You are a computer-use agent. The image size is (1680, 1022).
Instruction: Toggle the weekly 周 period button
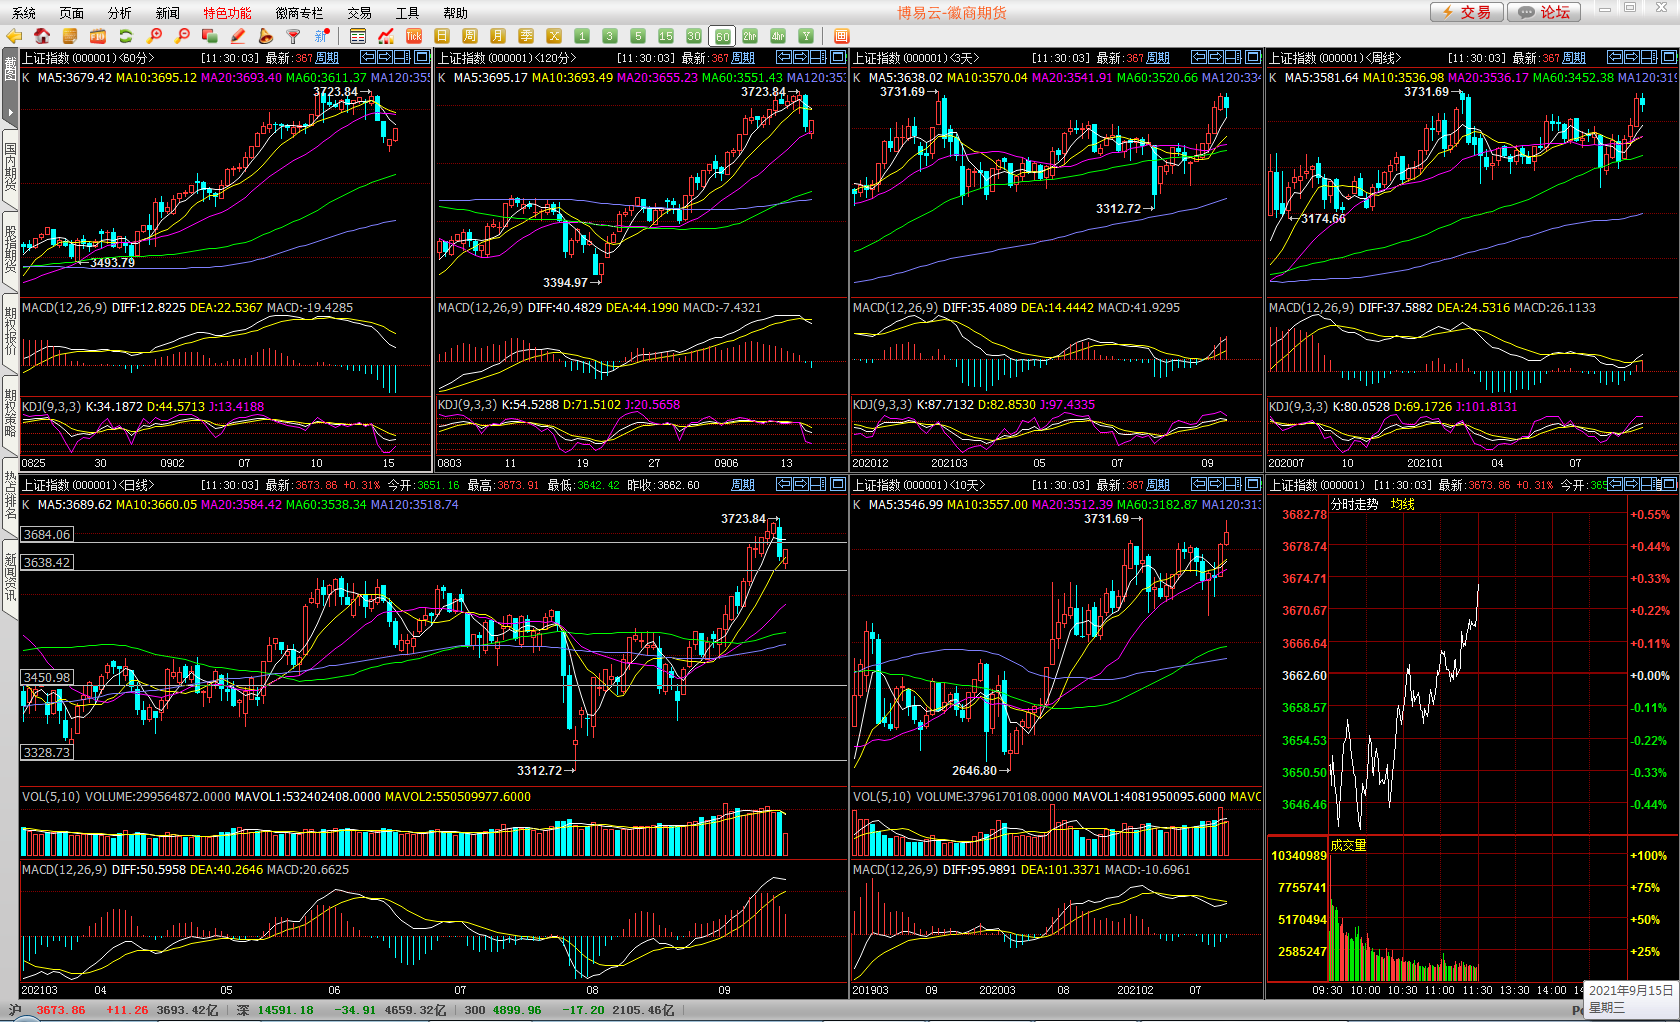470,36
